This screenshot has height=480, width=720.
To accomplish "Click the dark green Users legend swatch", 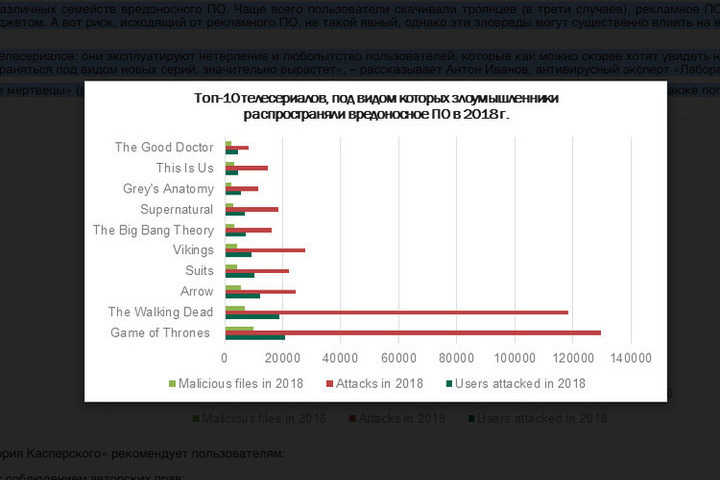I will pyautogui.click(x=449, y=384).
